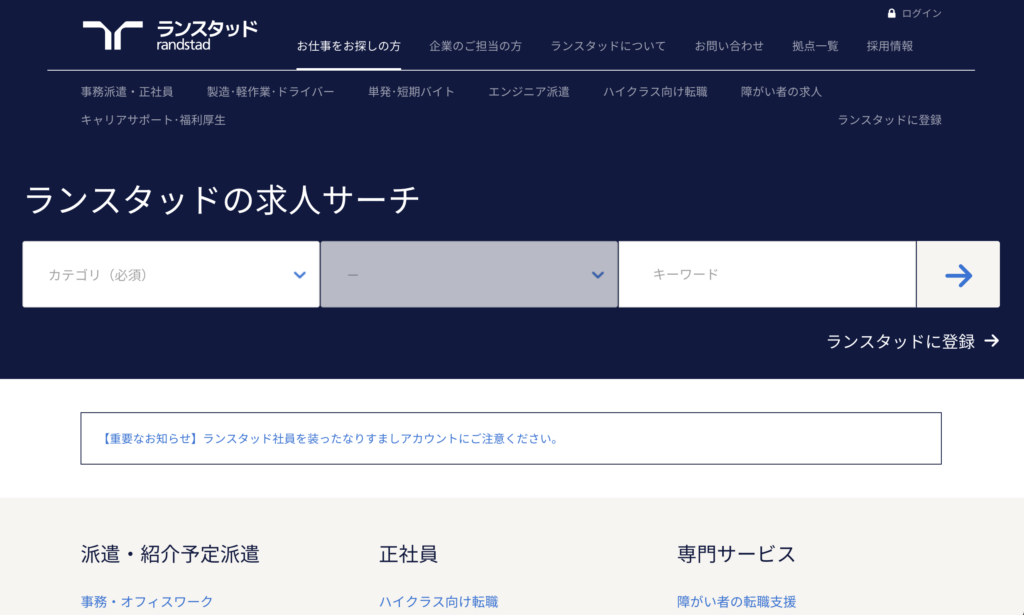
Task: Select the お仕事をお探しの方 tab
Action: (x=349, y=46)
